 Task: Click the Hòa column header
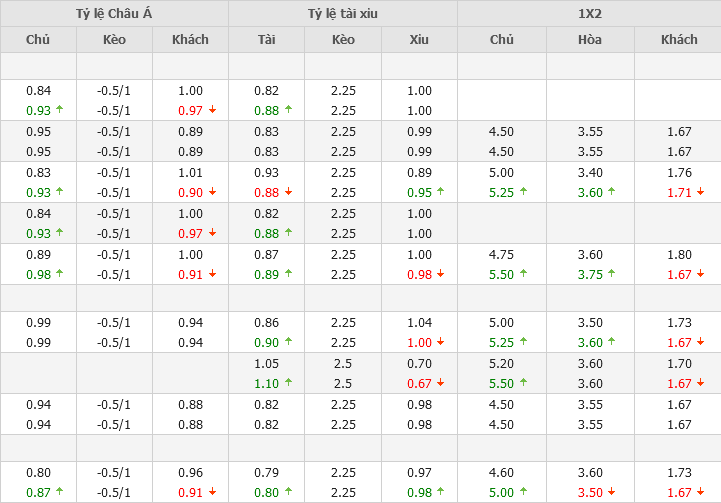(x=590, y=40)
